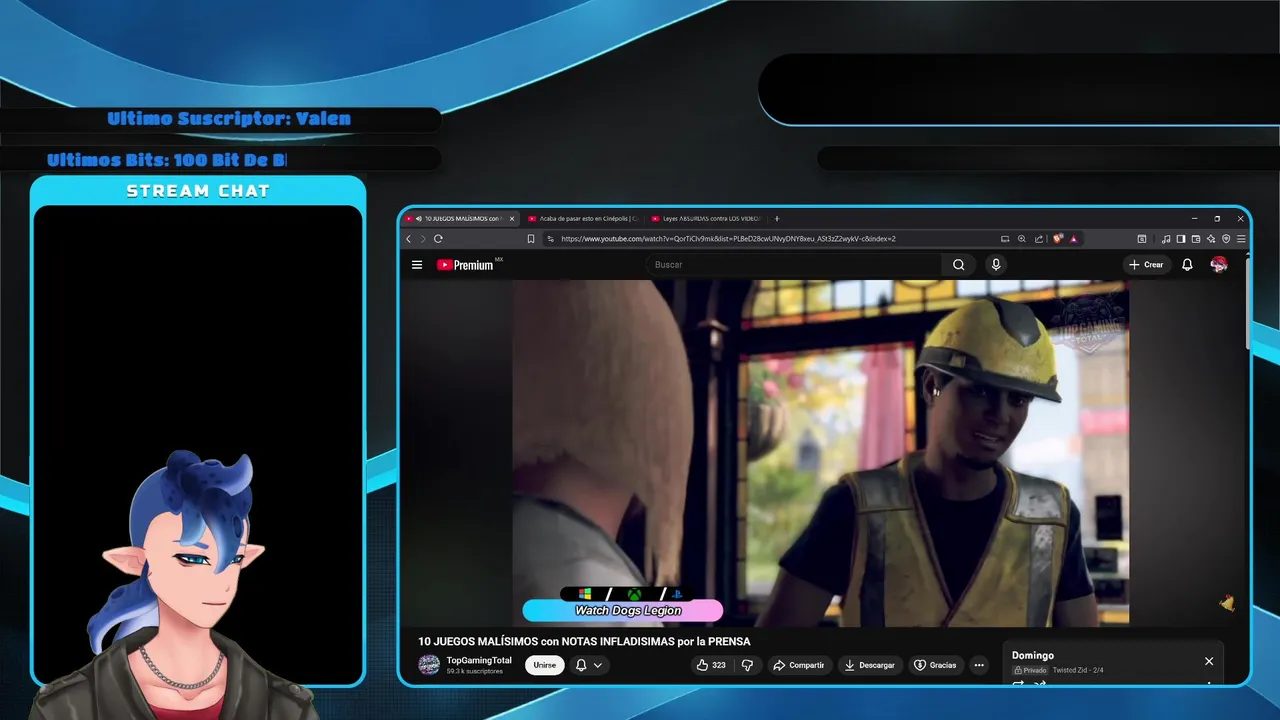Open Brave Wallet icon in toolbar
The width and height of the screenshot is (1280, 720).
1196,239
